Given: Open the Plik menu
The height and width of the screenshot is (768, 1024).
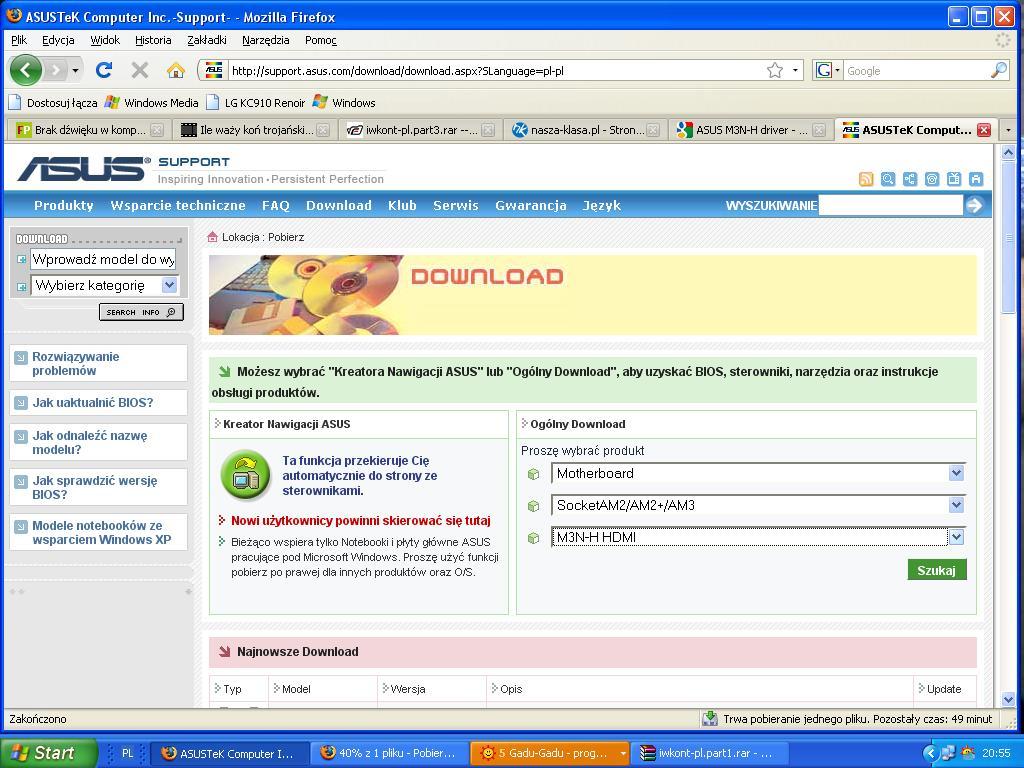Looking at the screenshot, I should [19, 40].
